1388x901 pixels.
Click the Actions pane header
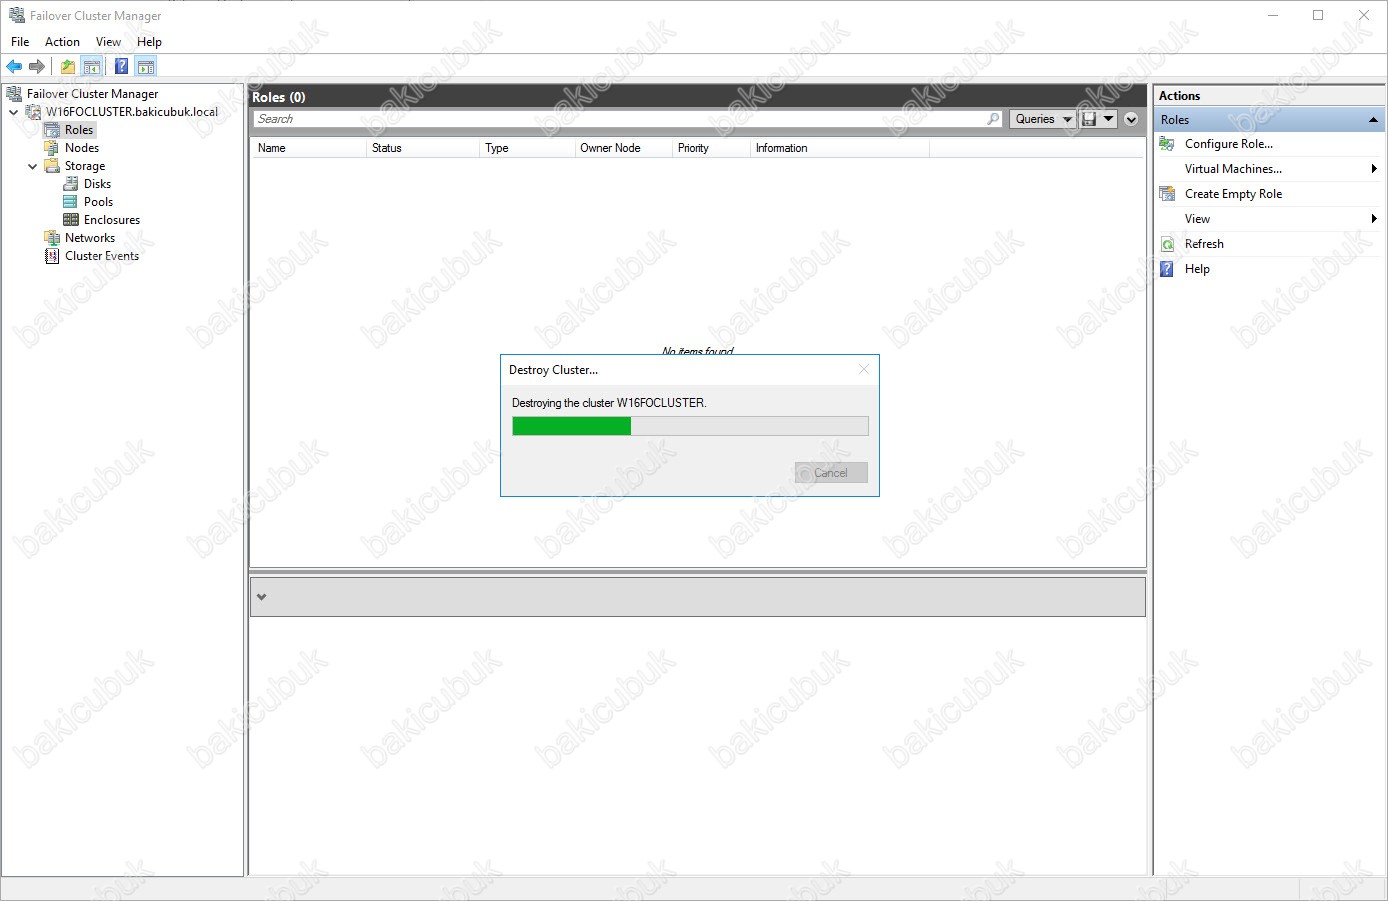click(x=1269, y=96)
